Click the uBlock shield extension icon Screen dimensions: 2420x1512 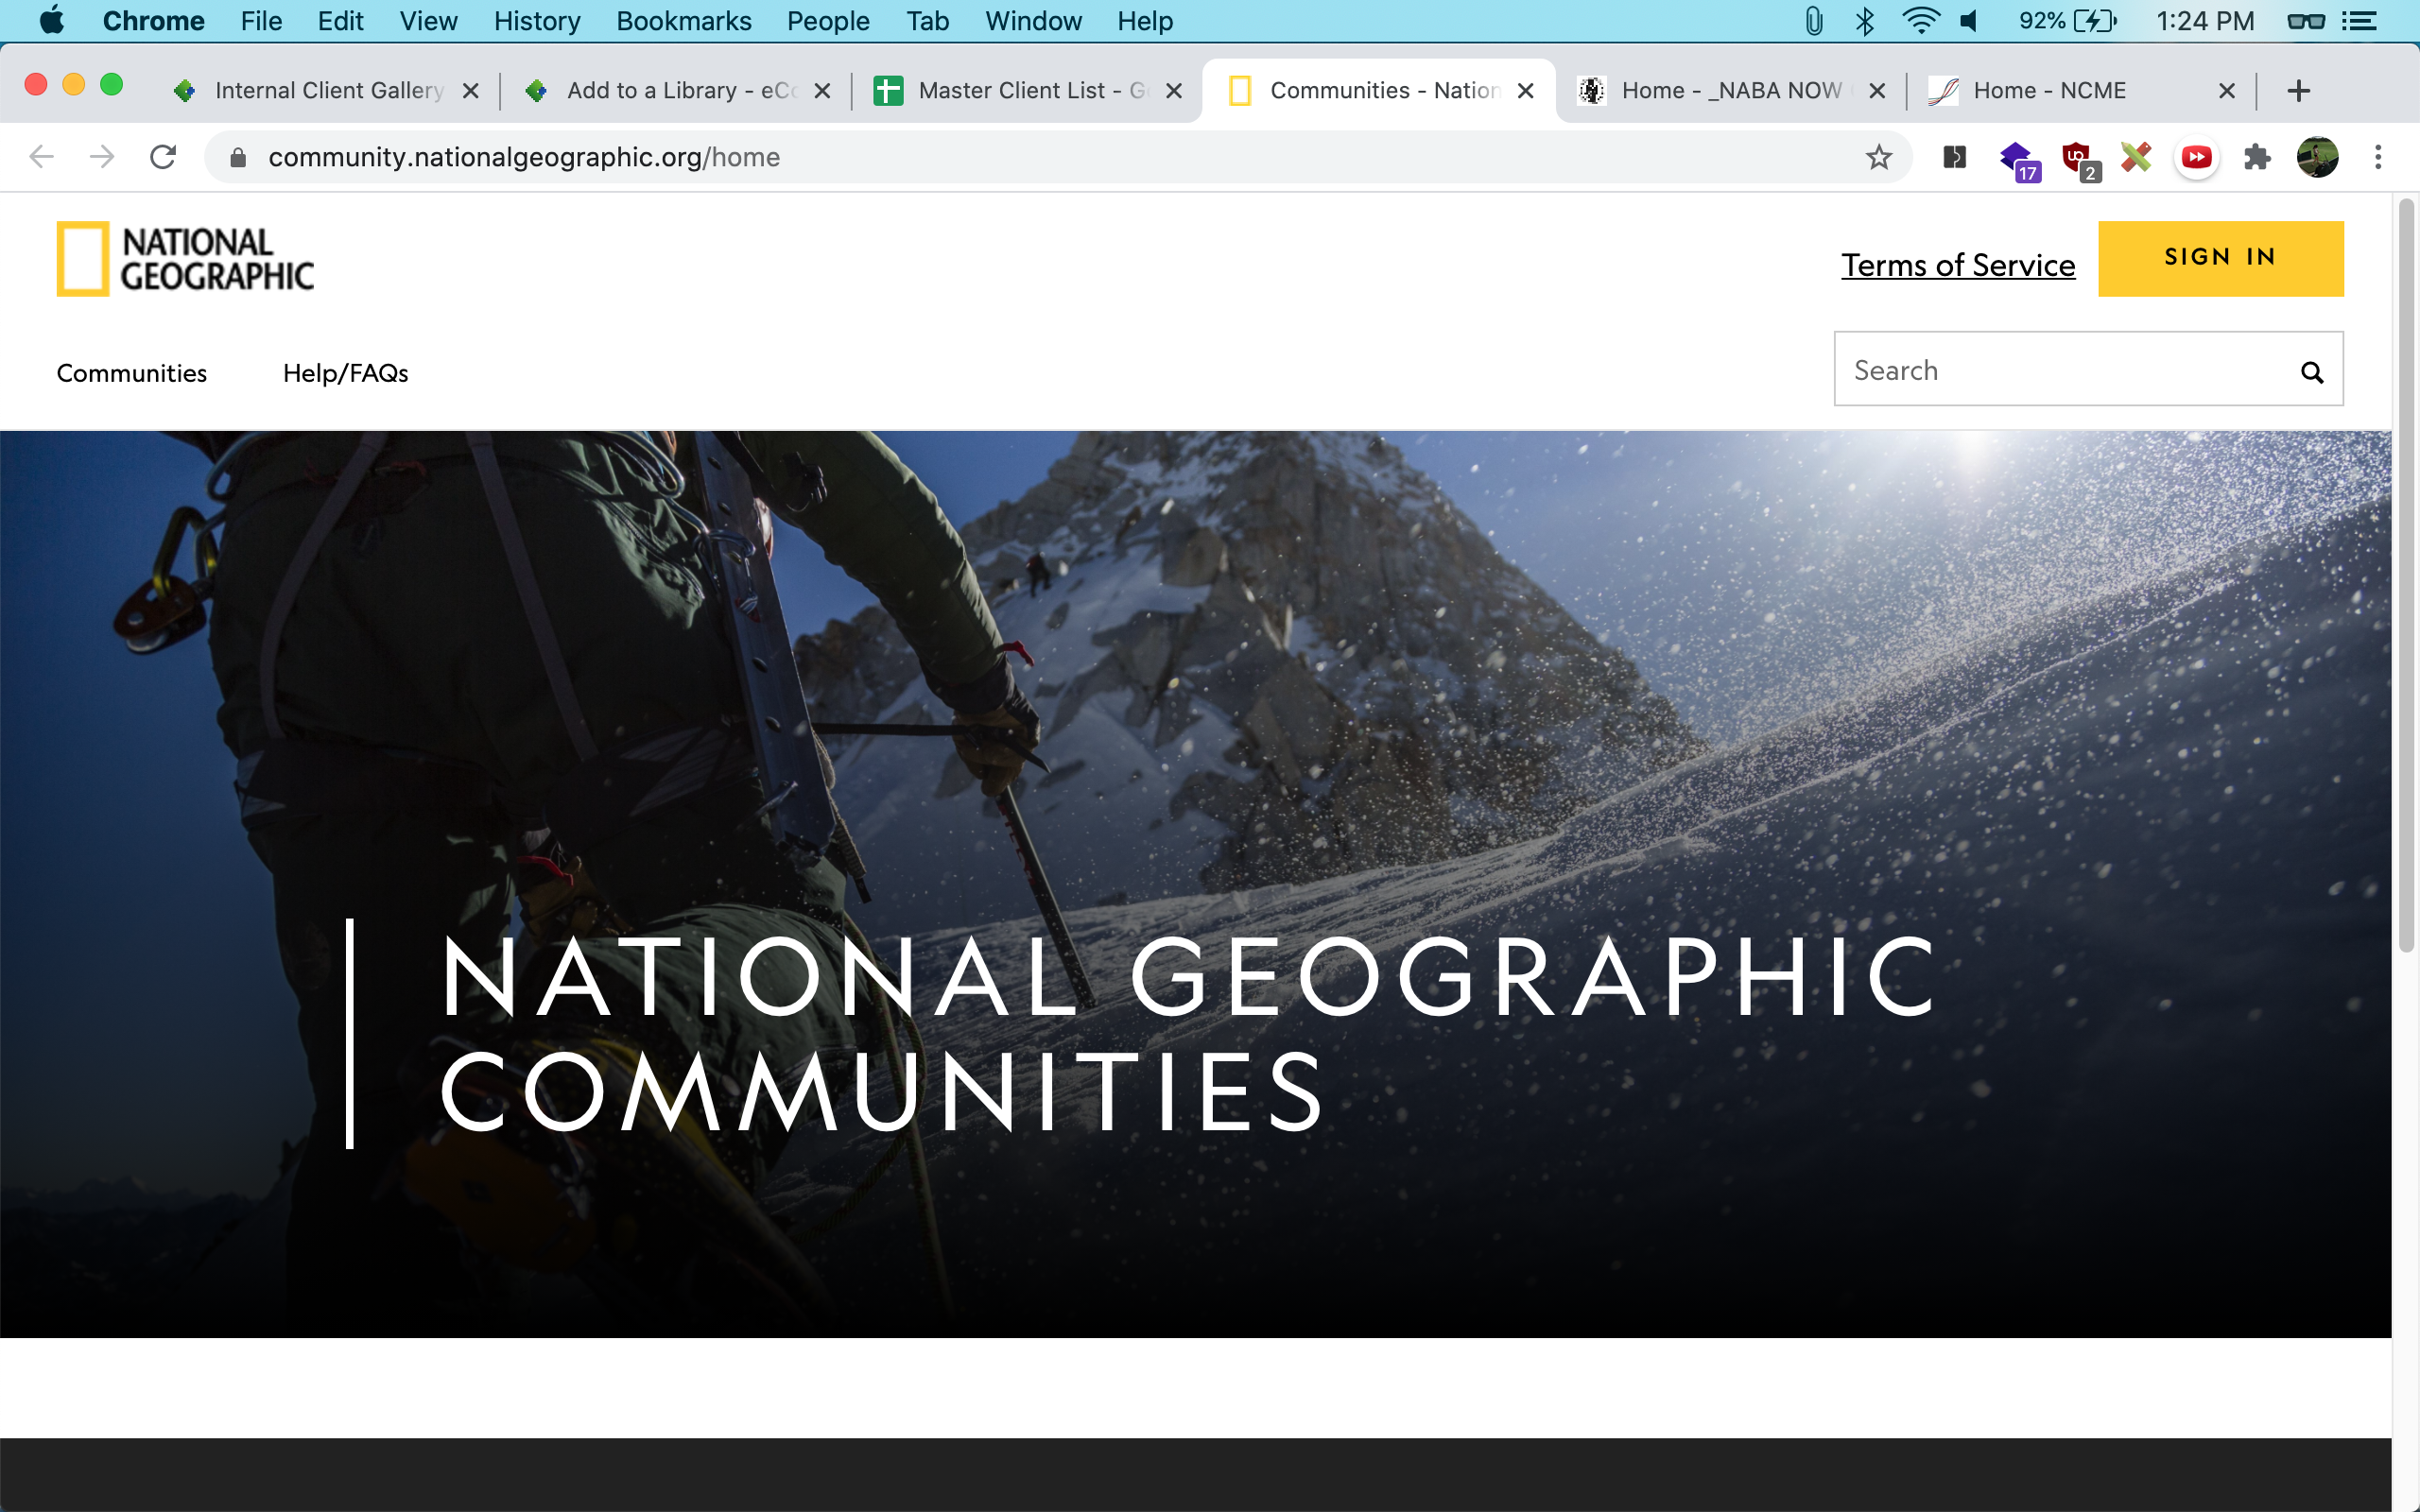tap(2077, 157)
